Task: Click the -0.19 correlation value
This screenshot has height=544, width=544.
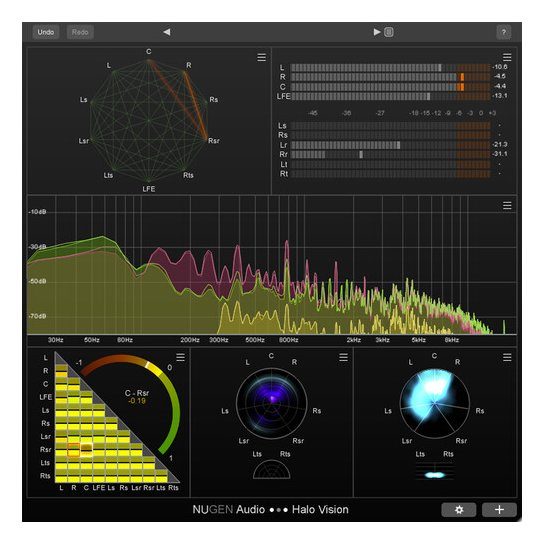Action: [137, 401]
